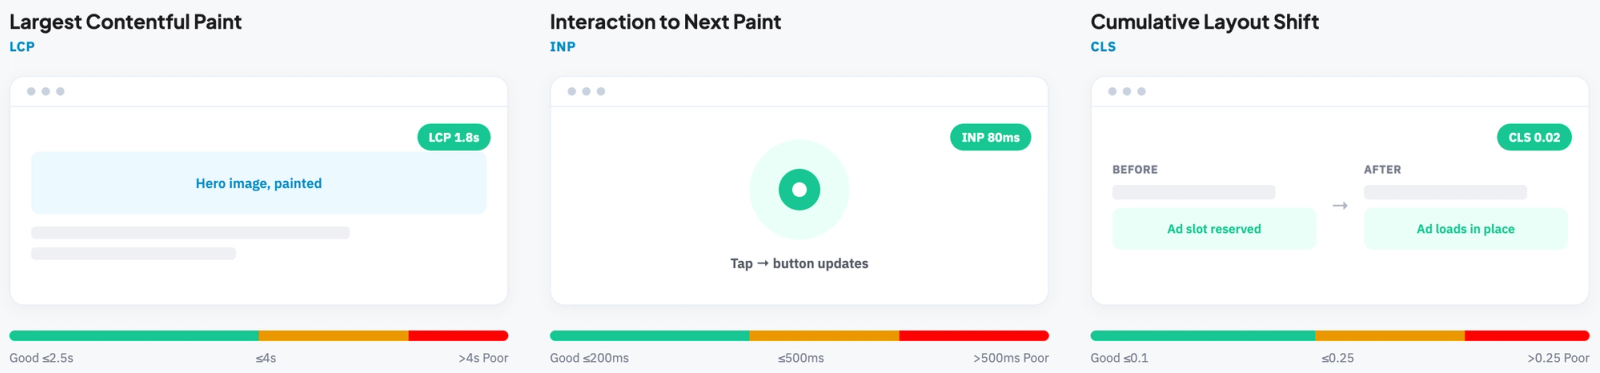Open the Cumulative Layout Shift heading
The width and height of the screenshot is (1600, 373).
(1204, 22)
